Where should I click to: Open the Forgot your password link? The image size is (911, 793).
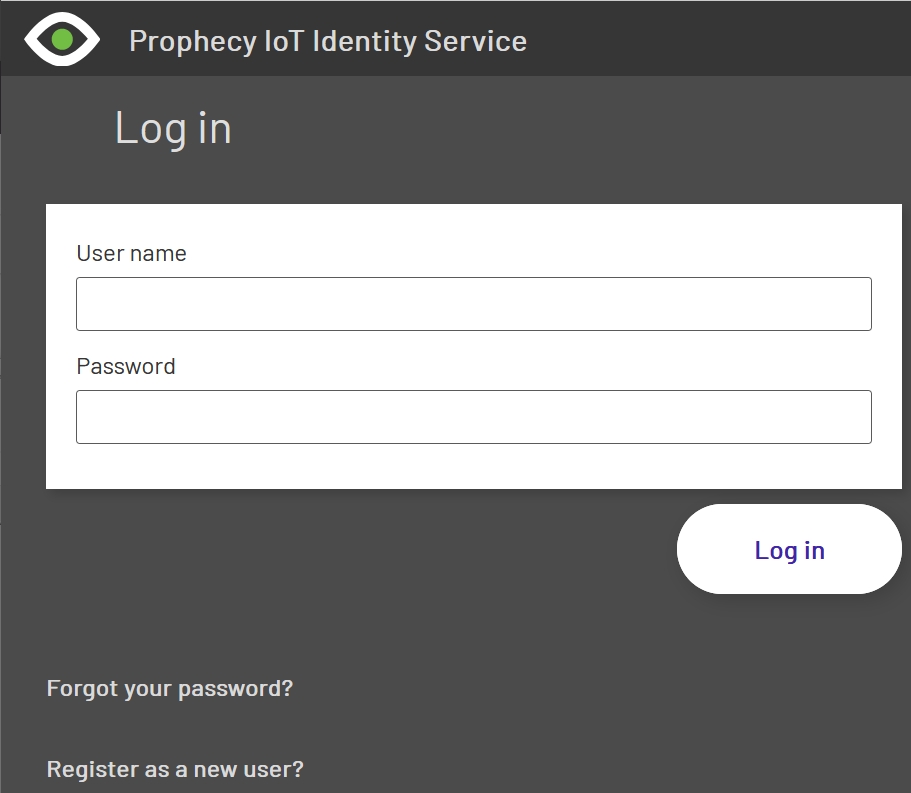(x=169, y=688)
